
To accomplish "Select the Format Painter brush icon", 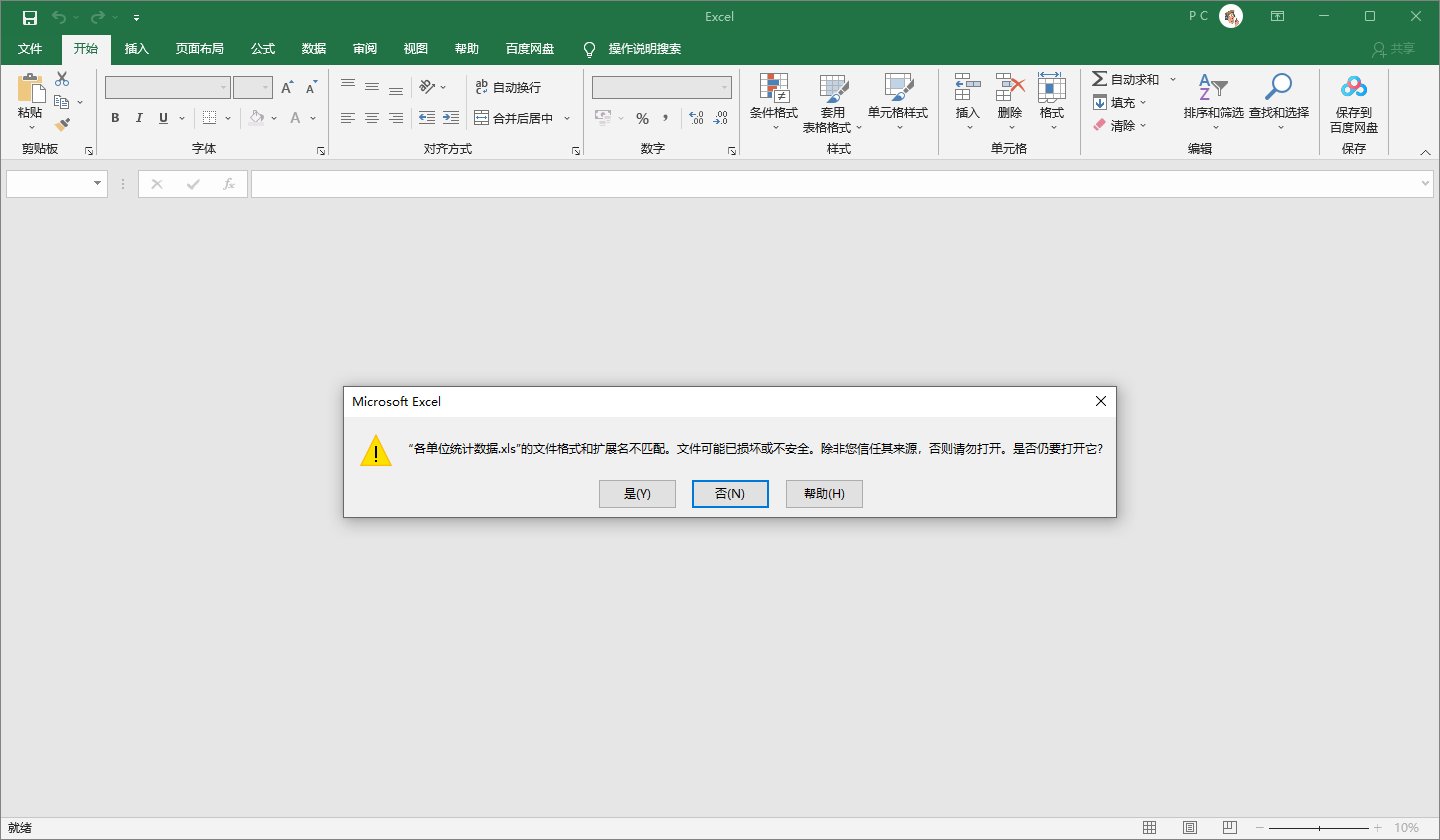I will 62,125.
